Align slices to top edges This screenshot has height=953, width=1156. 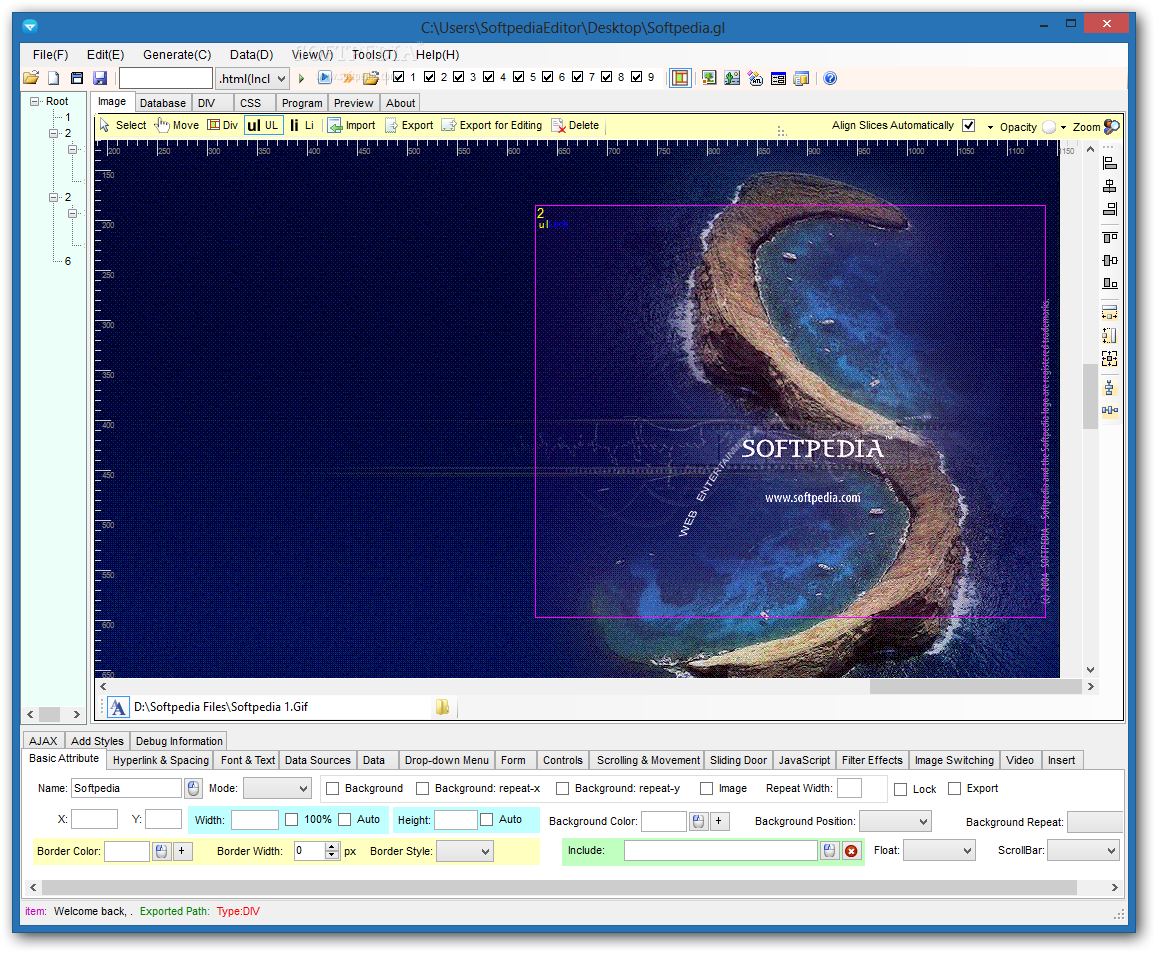point(1110,237)
